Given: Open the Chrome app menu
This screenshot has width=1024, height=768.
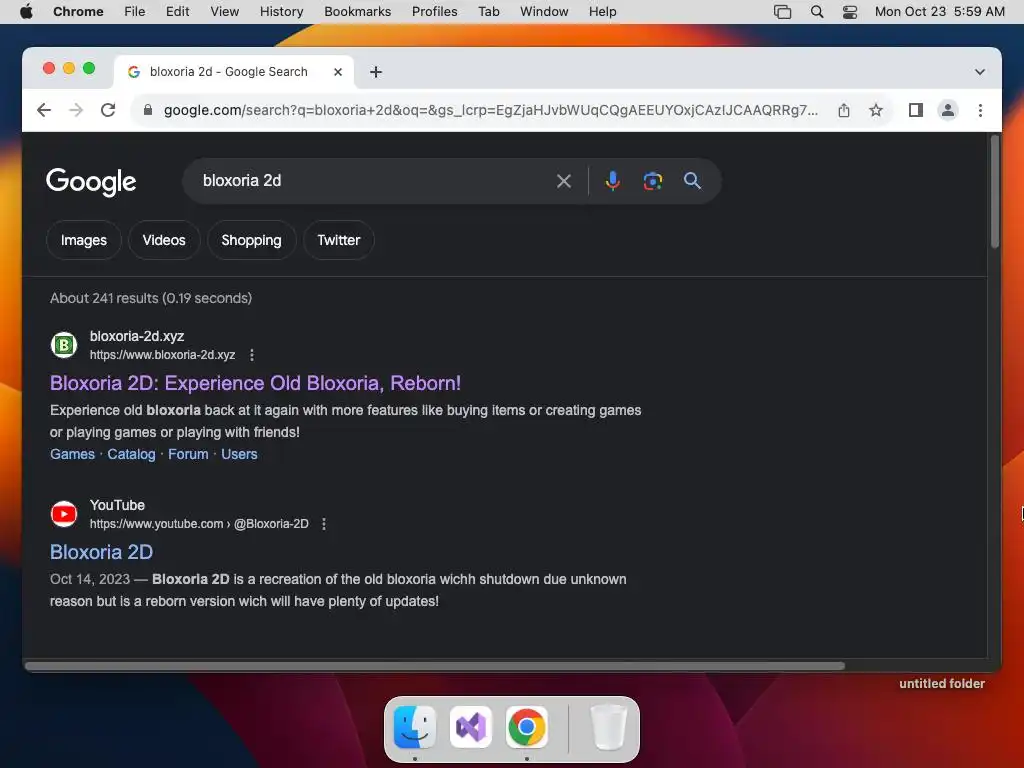Looking at the screenshot, I should 78,12.
